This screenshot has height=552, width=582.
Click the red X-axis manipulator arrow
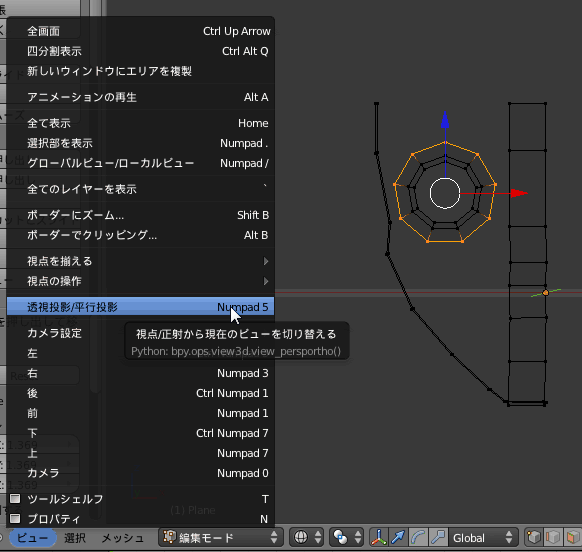pos(519,193)
